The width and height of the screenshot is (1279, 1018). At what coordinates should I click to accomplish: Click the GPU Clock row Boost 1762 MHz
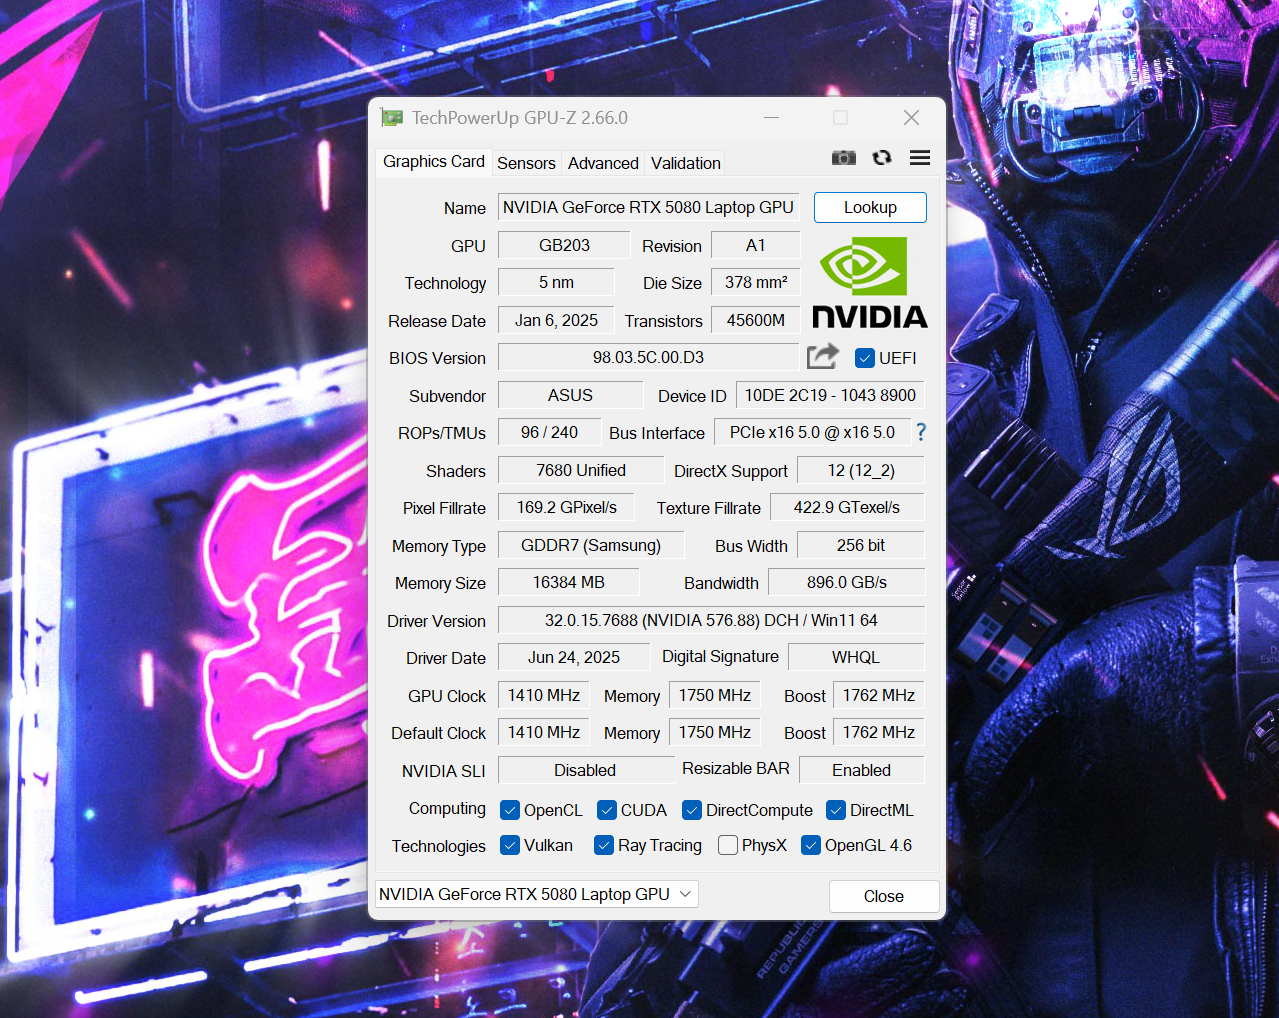pos(879,695)
